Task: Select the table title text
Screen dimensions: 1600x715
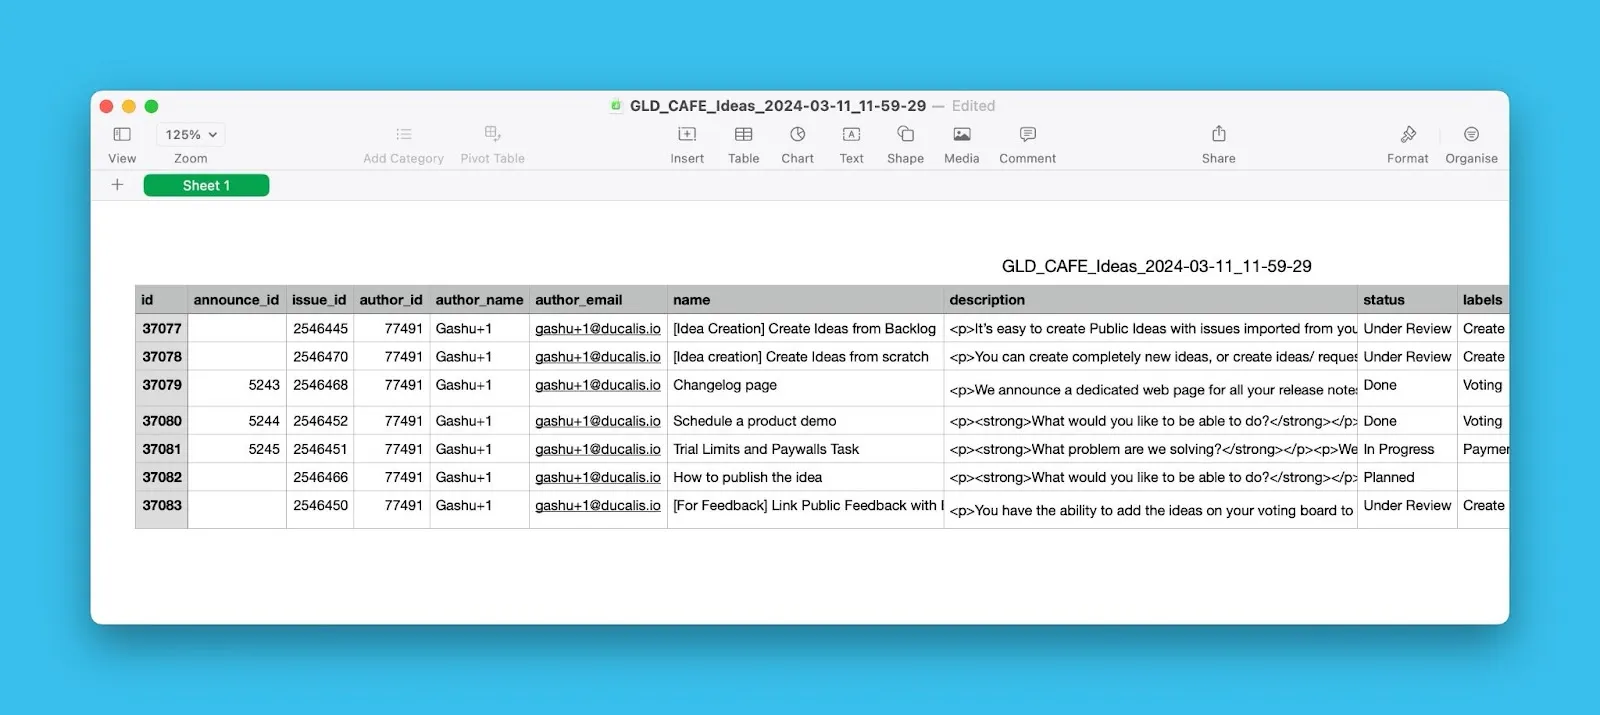Action: [1156, 267]
